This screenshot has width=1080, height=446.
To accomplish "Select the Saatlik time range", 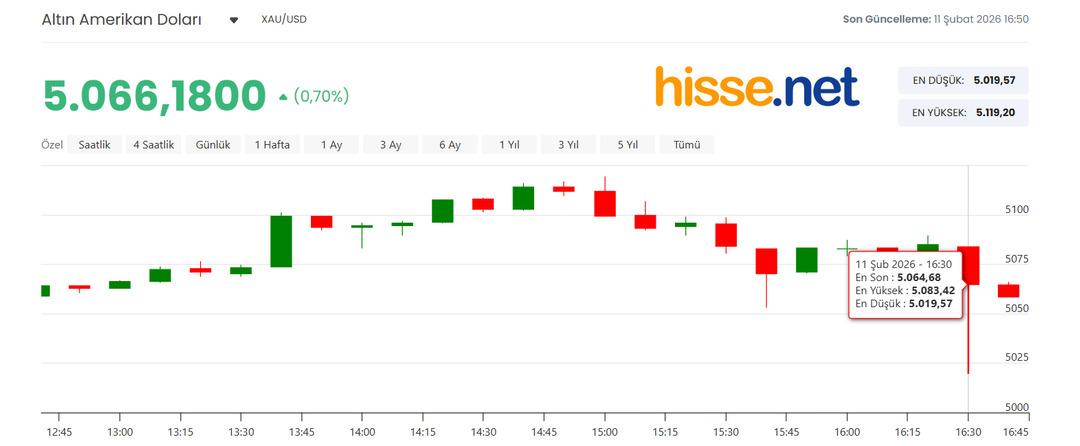I will [95, 145].
